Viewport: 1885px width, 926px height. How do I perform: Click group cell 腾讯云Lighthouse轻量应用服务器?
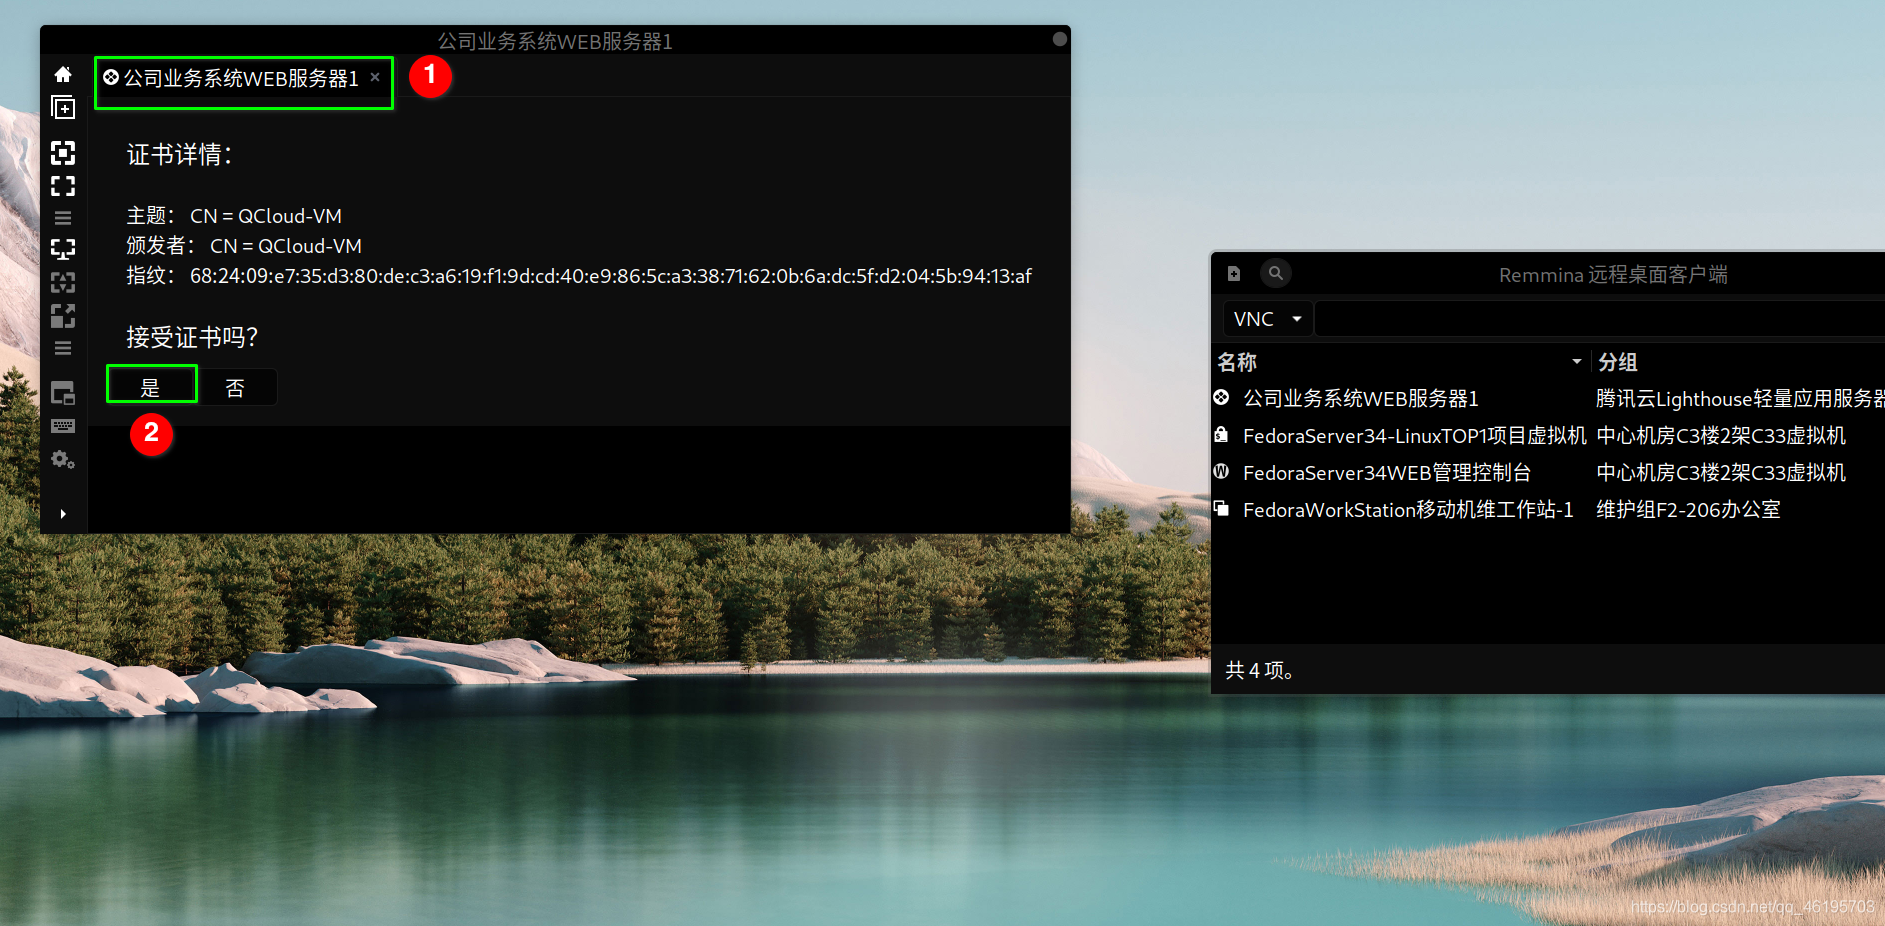(1740, 399)
